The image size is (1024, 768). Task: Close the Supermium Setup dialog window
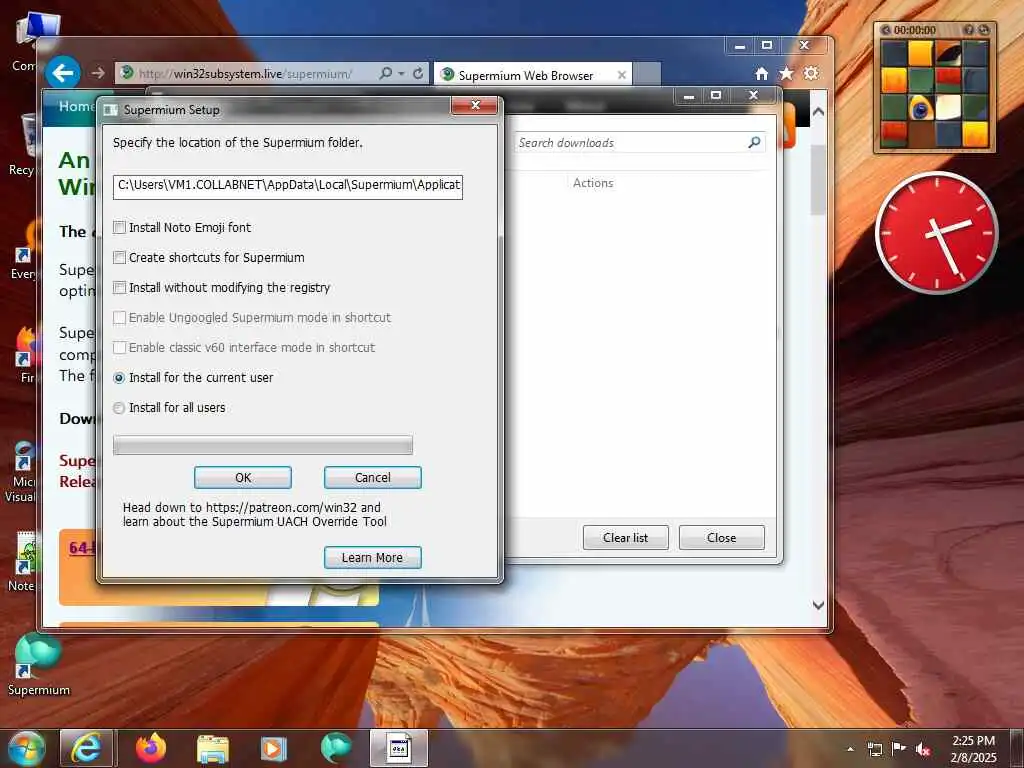click(475, 105)
